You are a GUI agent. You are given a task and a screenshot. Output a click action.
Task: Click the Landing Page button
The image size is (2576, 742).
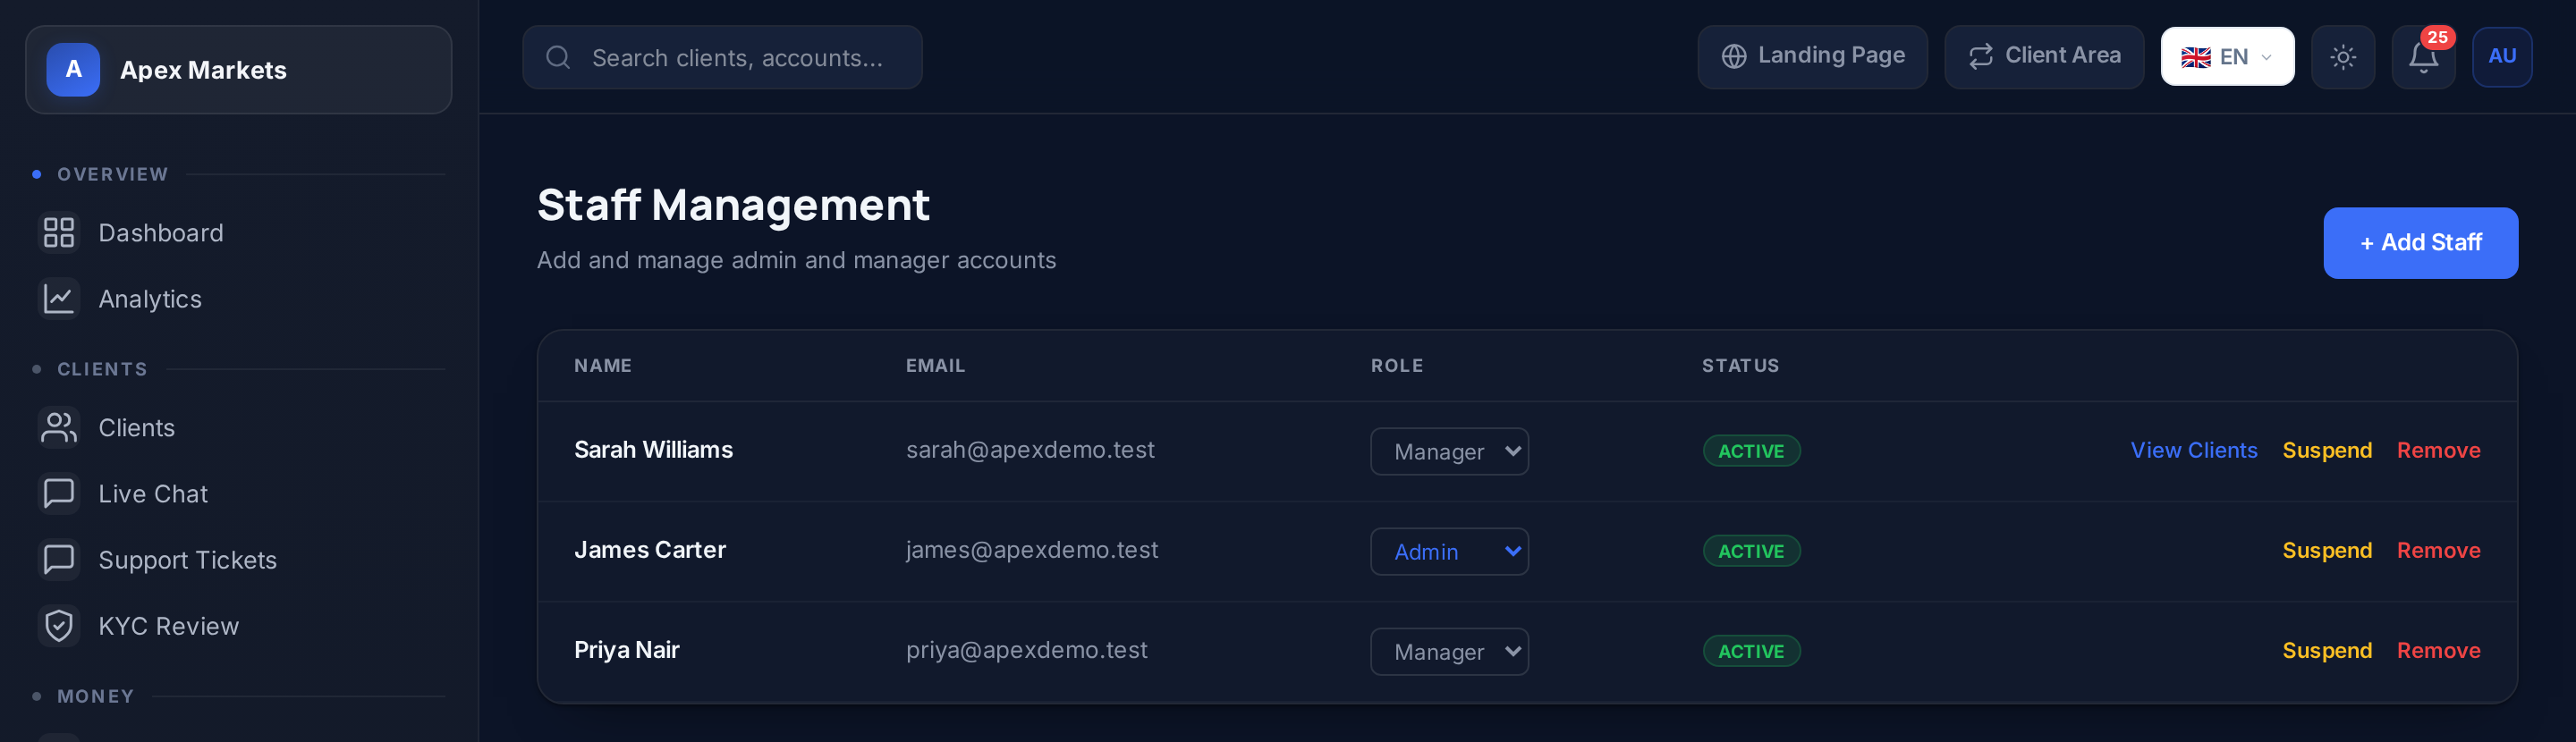[x=1812, y=57]
